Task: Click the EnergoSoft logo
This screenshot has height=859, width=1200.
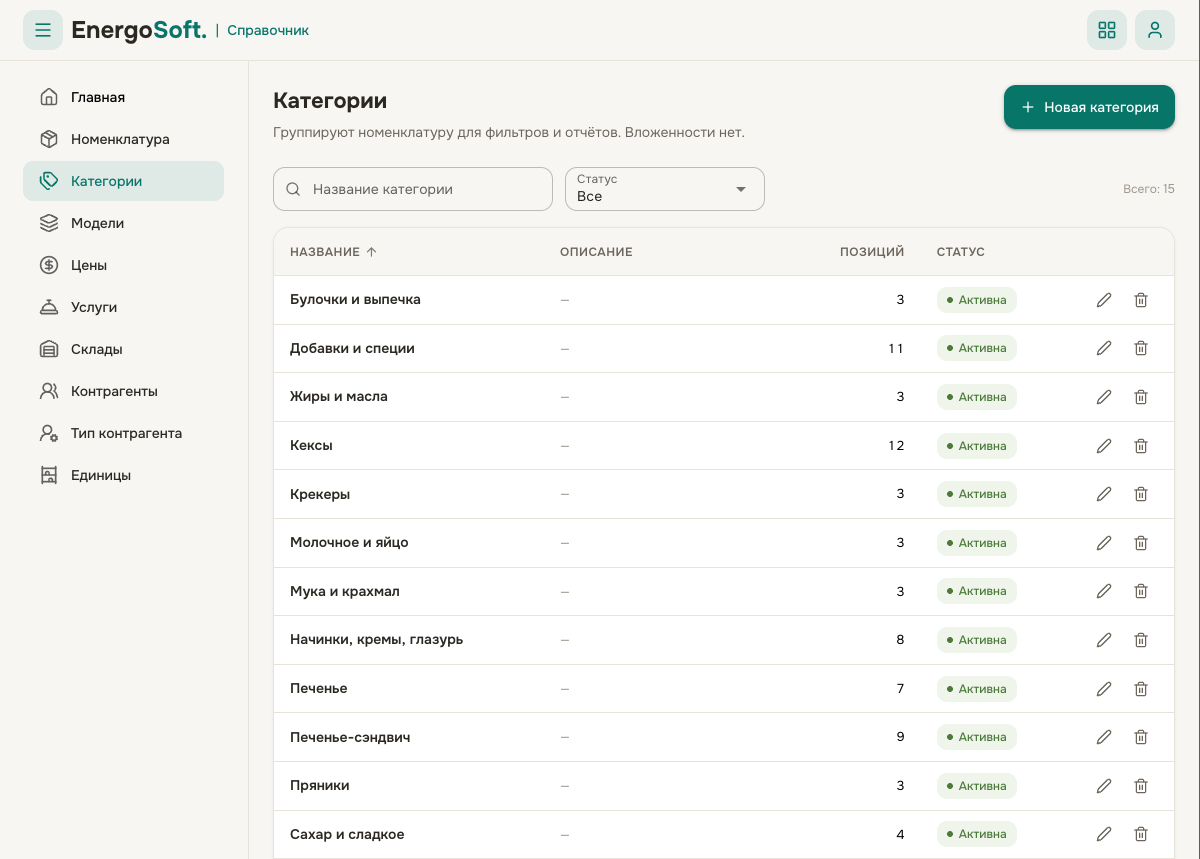Action: pyautogui.click(x=139, y=30)
